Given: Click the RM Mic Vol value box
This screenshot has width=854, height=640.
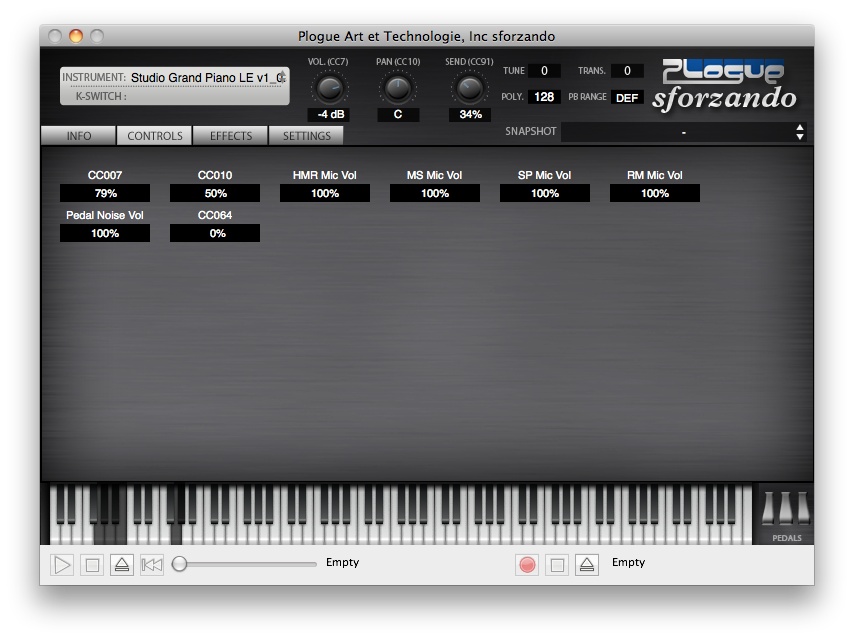Looking at the screenshot, I should 655,193.
